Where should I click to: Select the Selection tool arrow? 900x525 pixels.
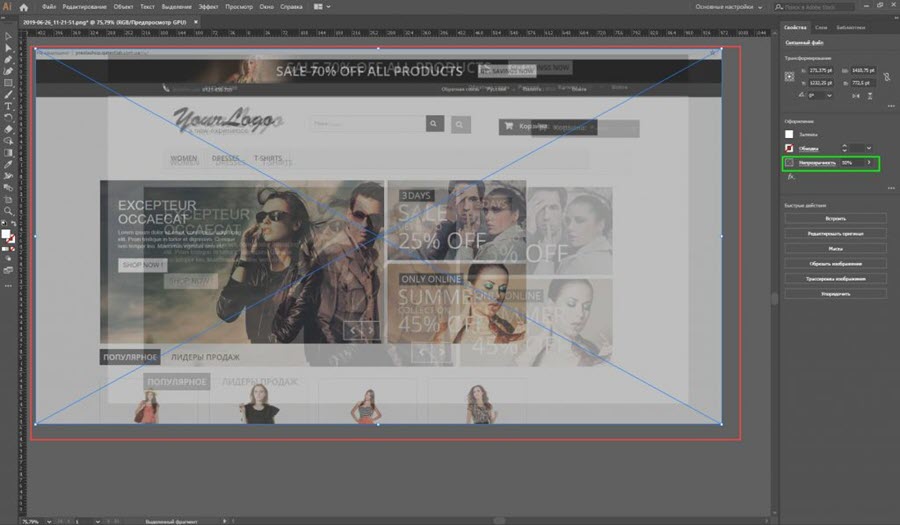click(x=8, y=35)
